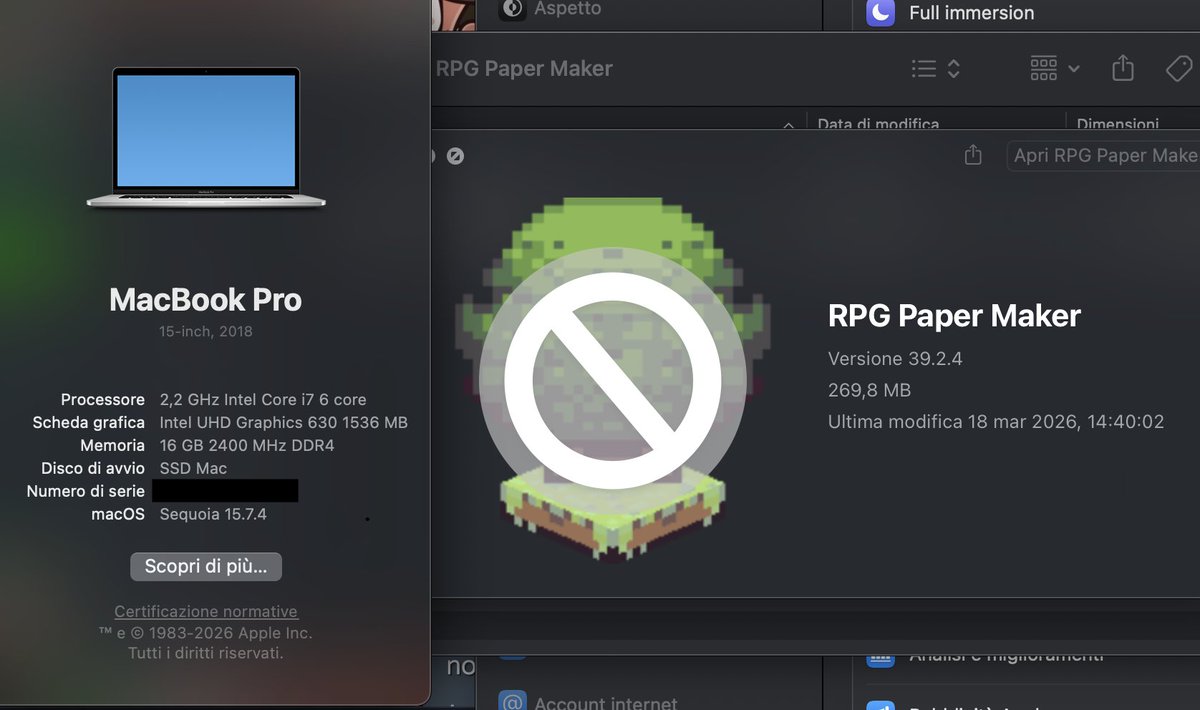Click the Aspetto icon in System Settings
The width and height of the screenshot is (1200, 710).
point(513,8)
